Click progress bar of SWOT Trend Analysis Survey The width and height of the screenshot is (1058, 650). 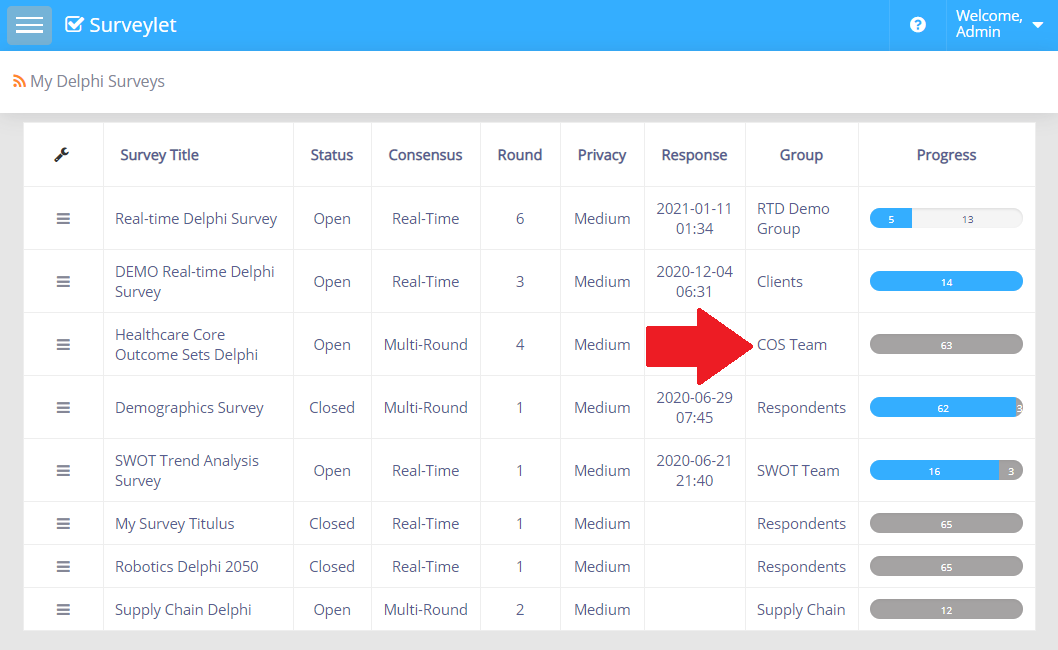(946, 471)
